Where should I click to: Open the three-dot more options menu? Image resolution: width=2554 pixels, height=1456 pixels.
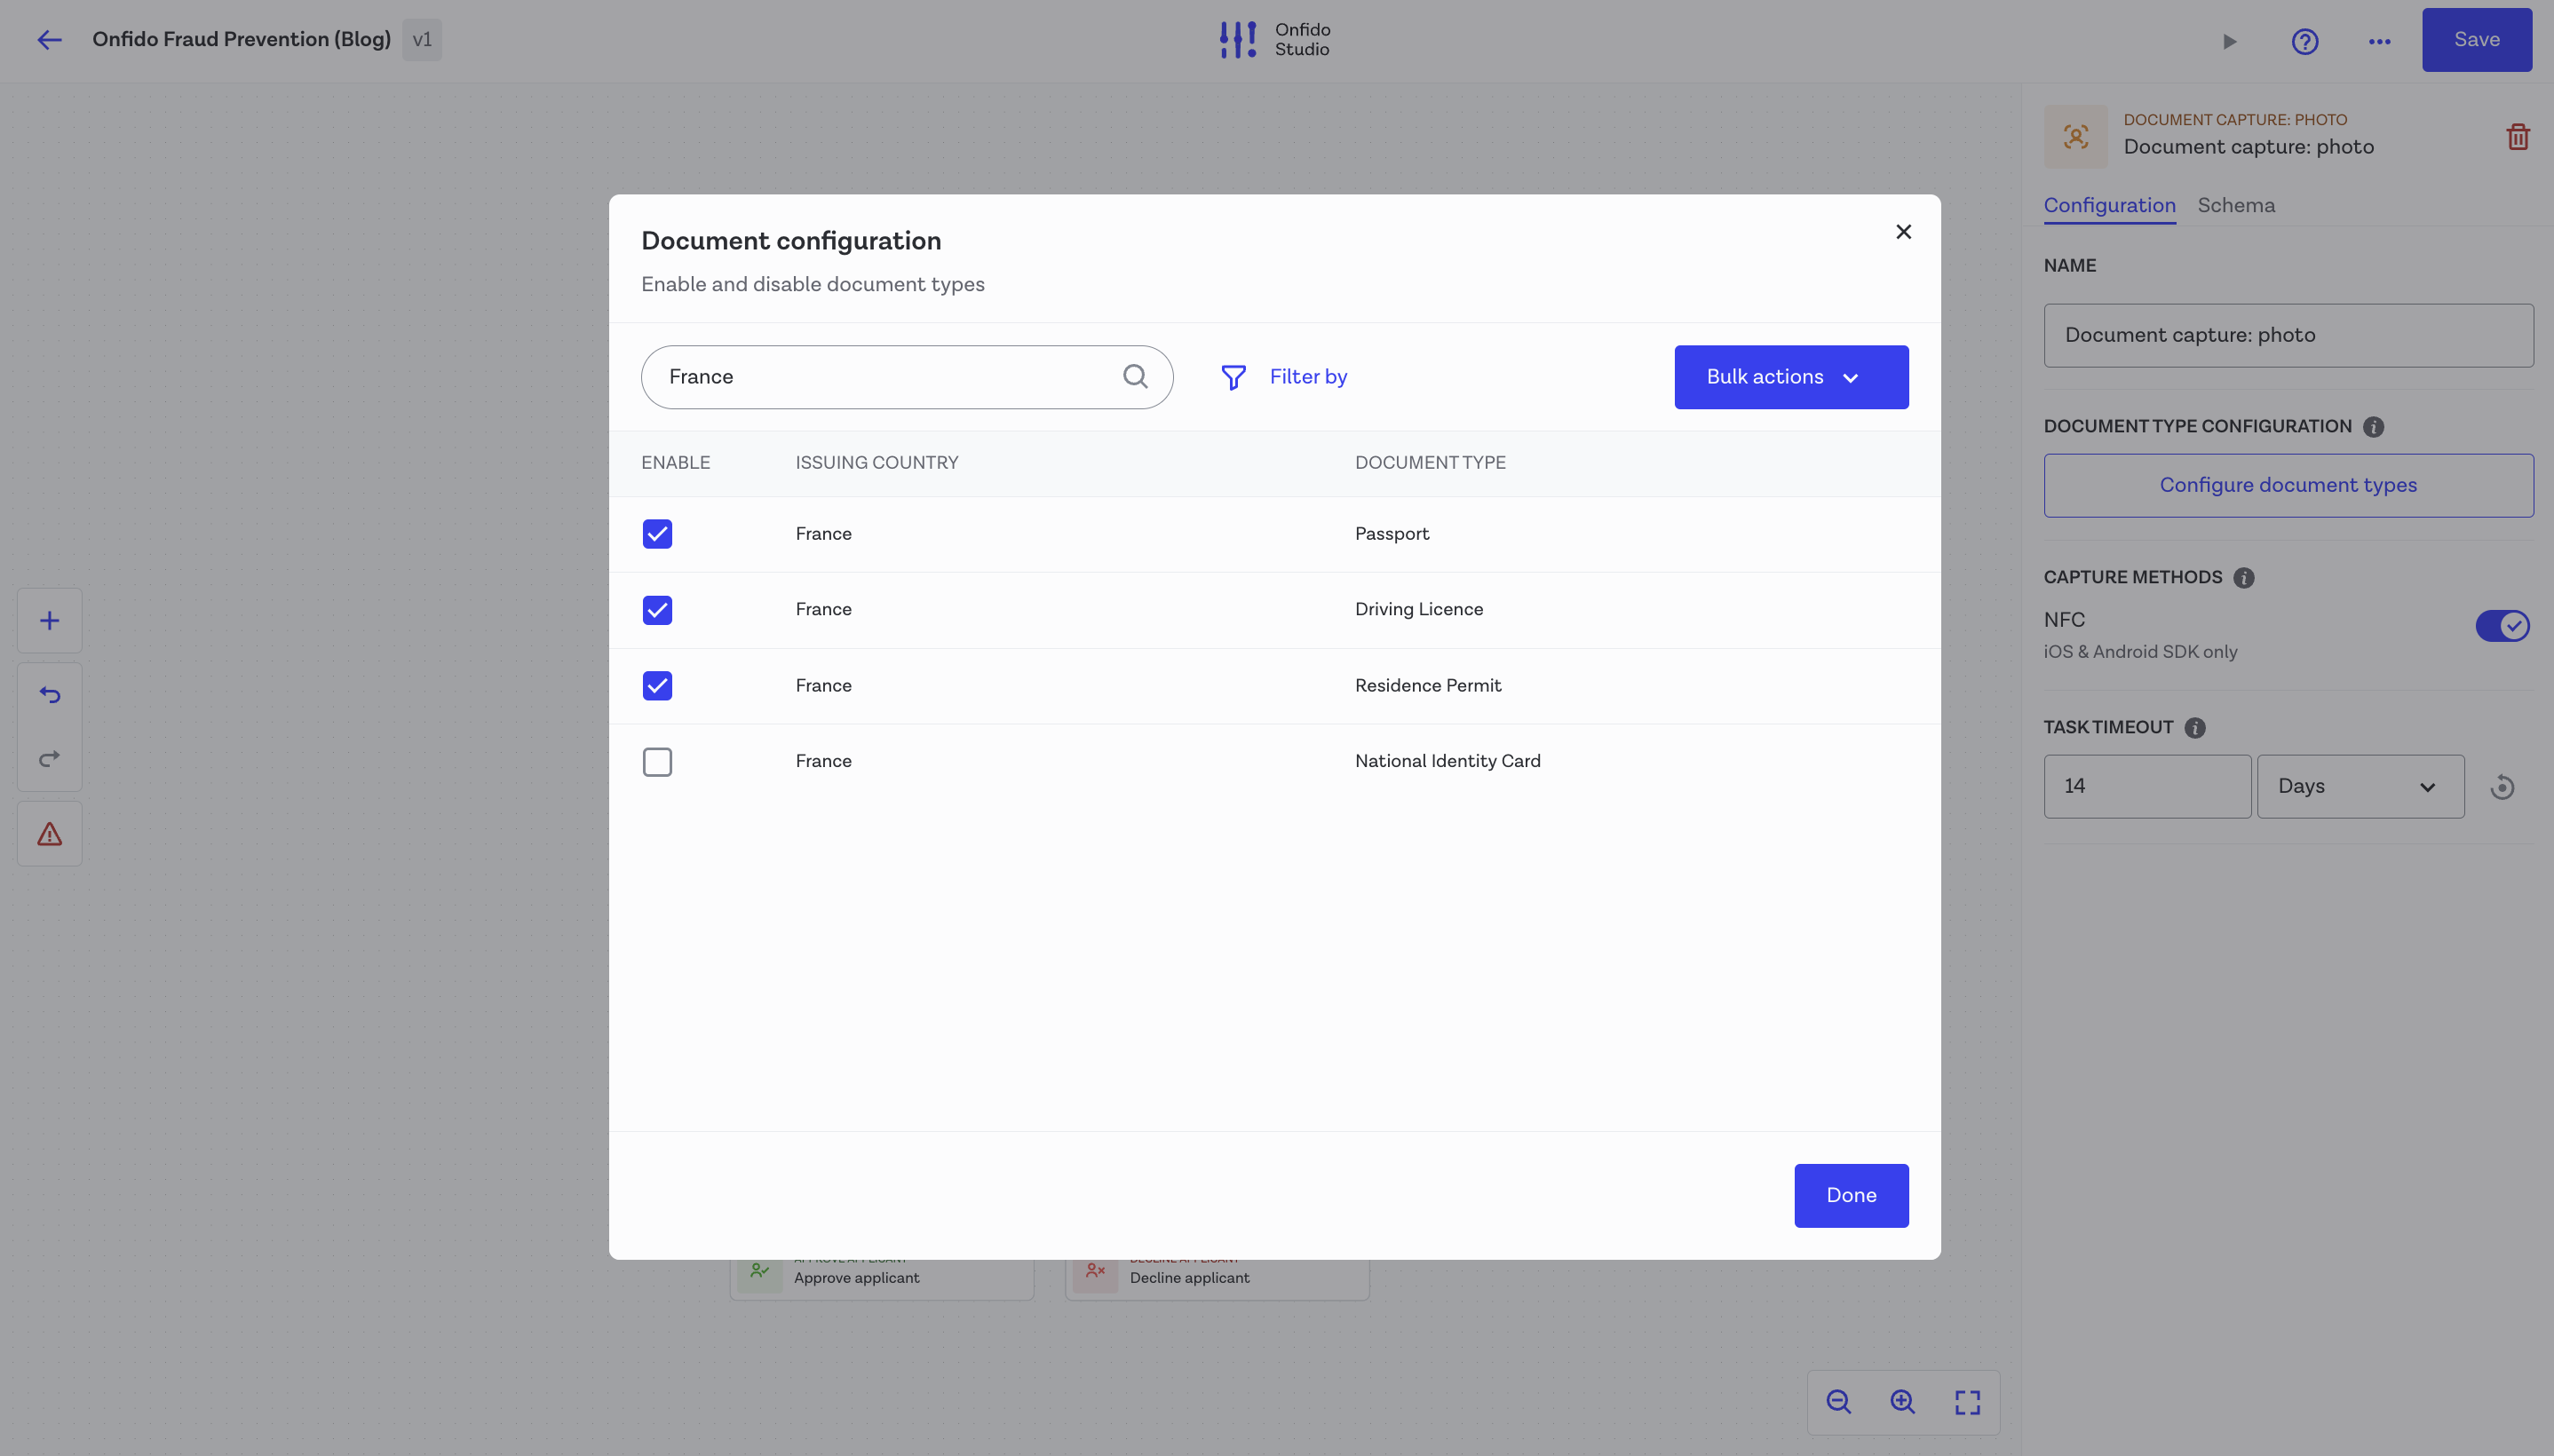point(2380,41)
